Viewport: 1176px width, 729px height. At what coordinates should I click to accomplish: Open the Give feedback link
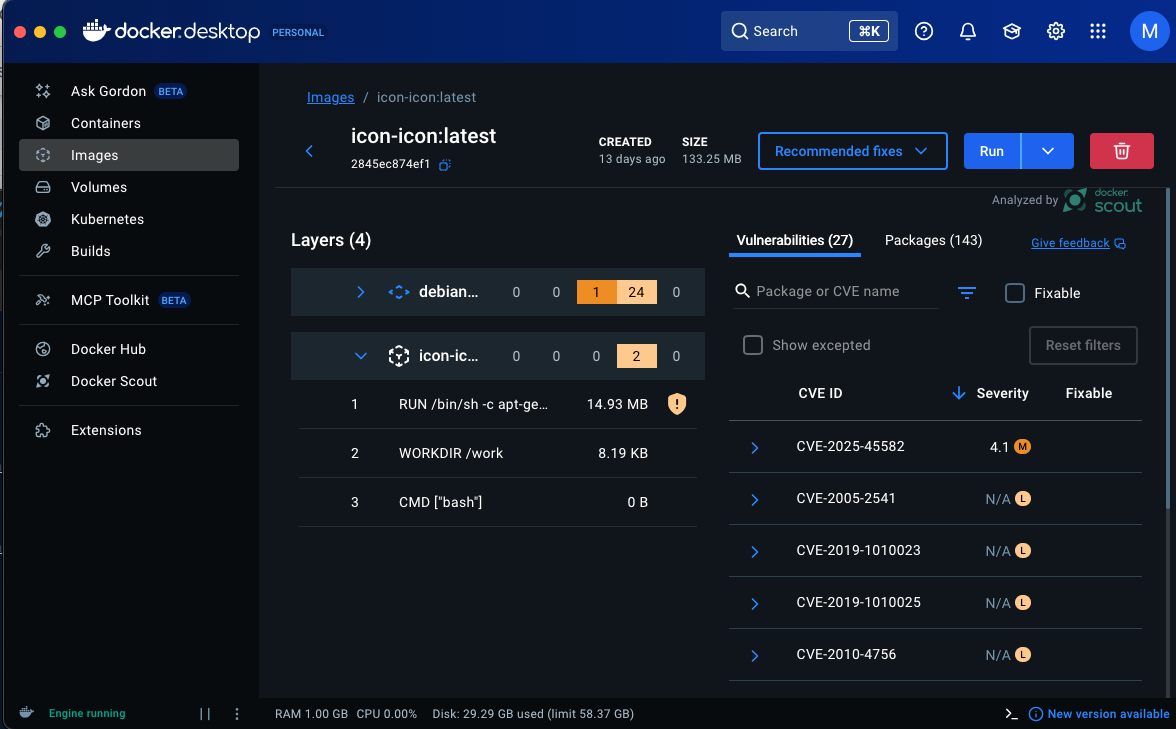coord(1078,243)
